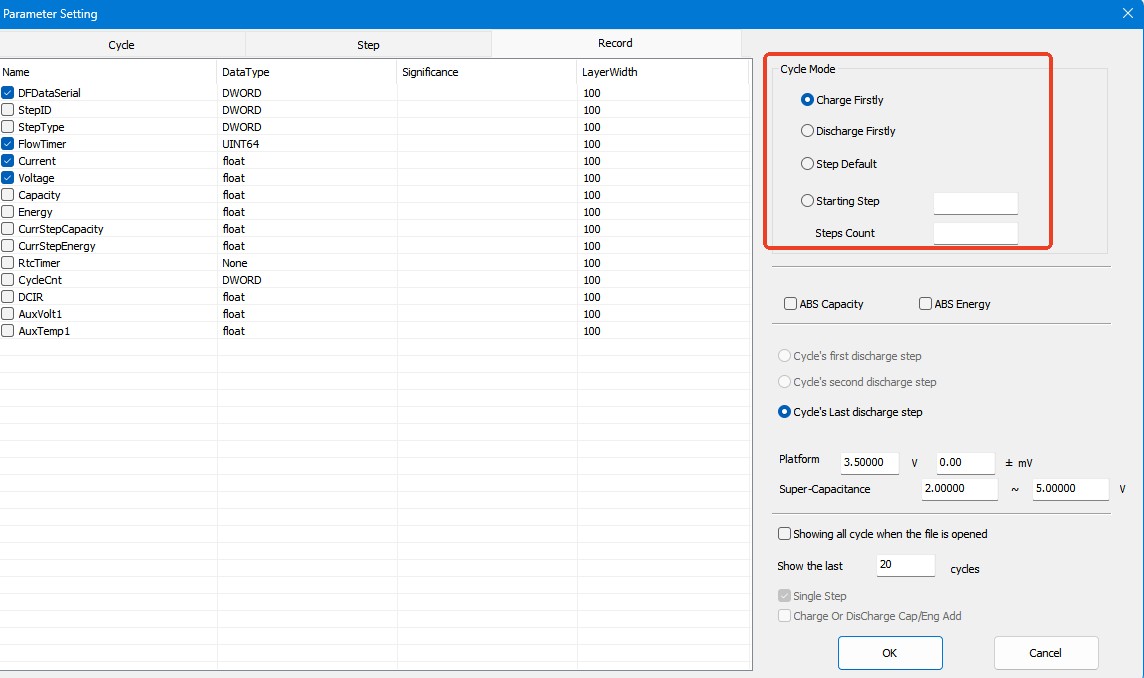Select the Step Default radio option

tap(807, 163)
